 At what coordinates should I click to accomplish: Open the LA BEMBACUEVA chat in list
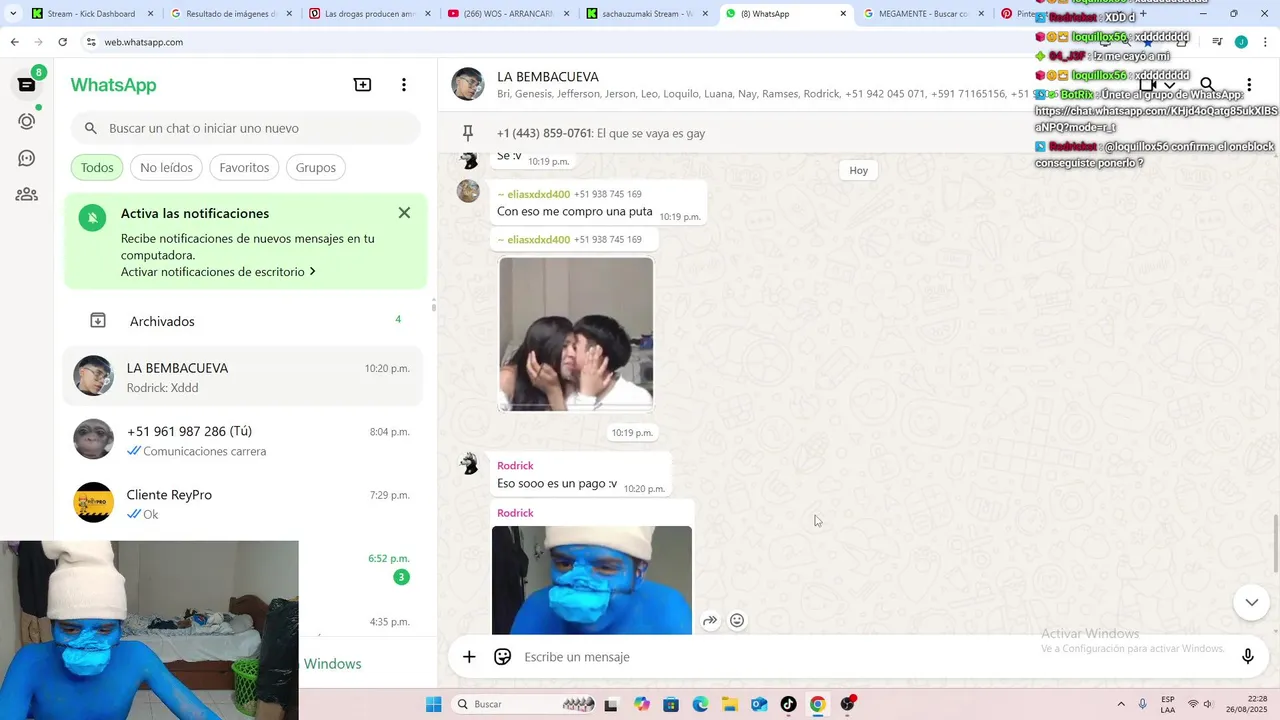[245, 377]
